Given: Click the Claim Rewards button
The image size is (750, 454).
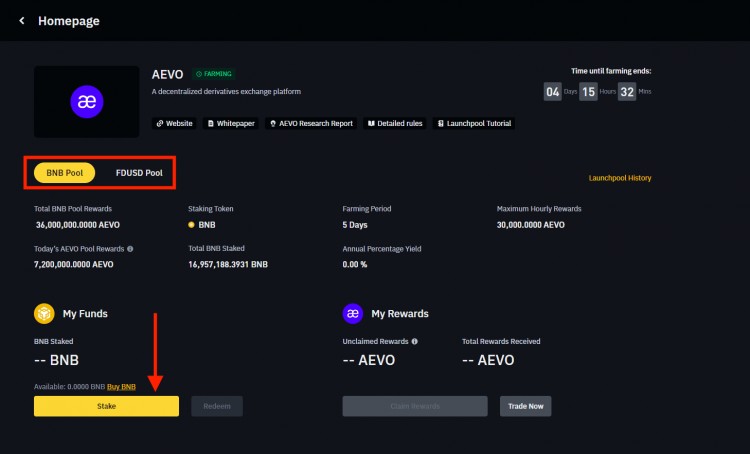Looking at the screenshot, I should click(x=415, y=406).
